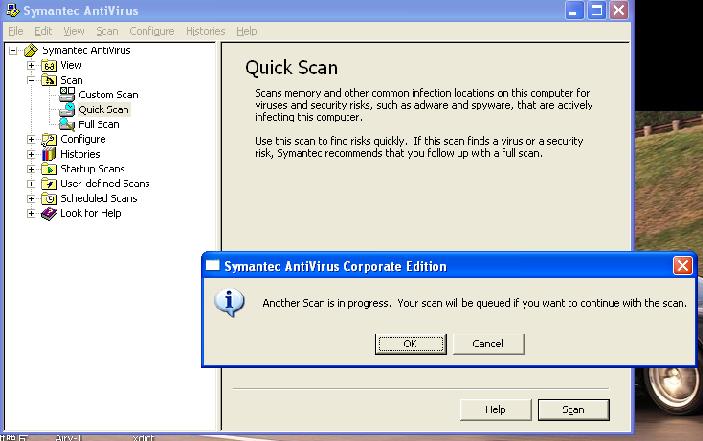The width and height of the screenshot is (703, 441).
Task: Expand the Configure tree node
Action: [31, 139]
